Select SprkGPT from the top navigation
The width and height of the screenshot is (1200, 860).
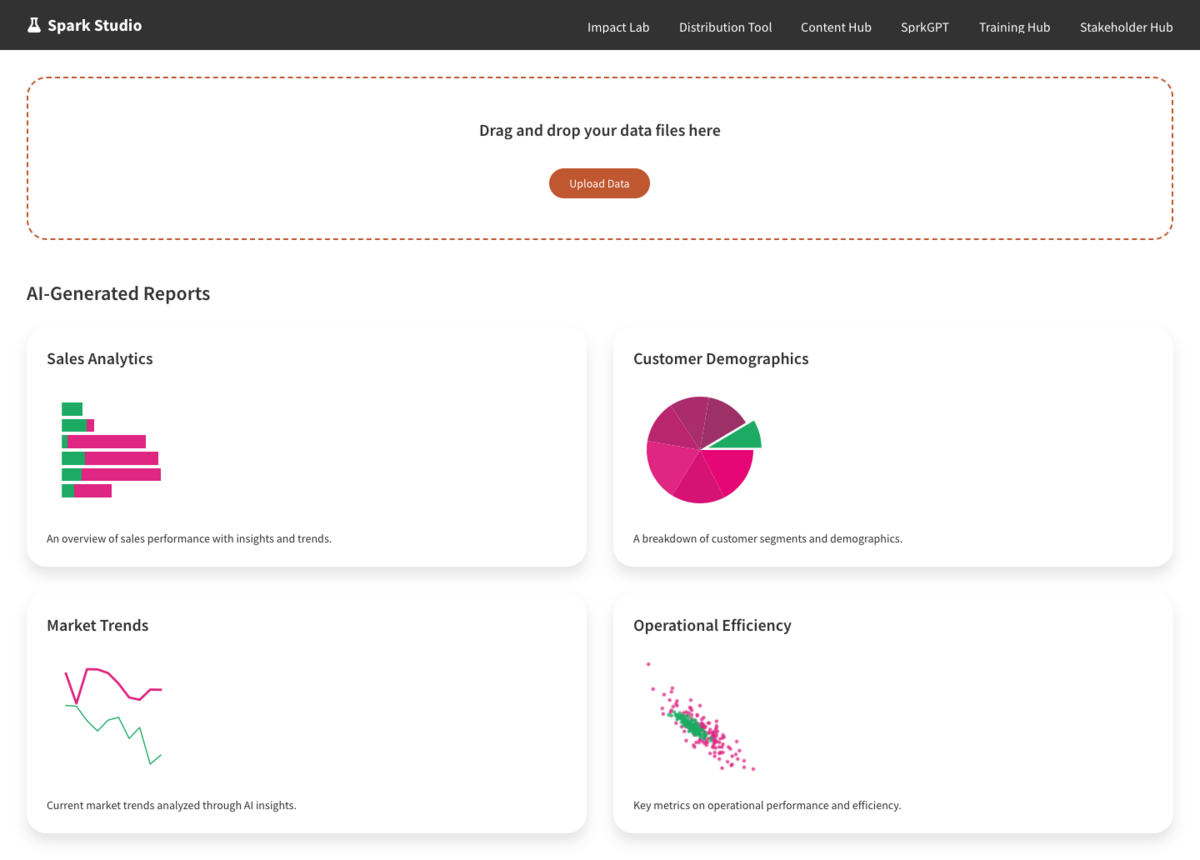click(x=925, y=27)
